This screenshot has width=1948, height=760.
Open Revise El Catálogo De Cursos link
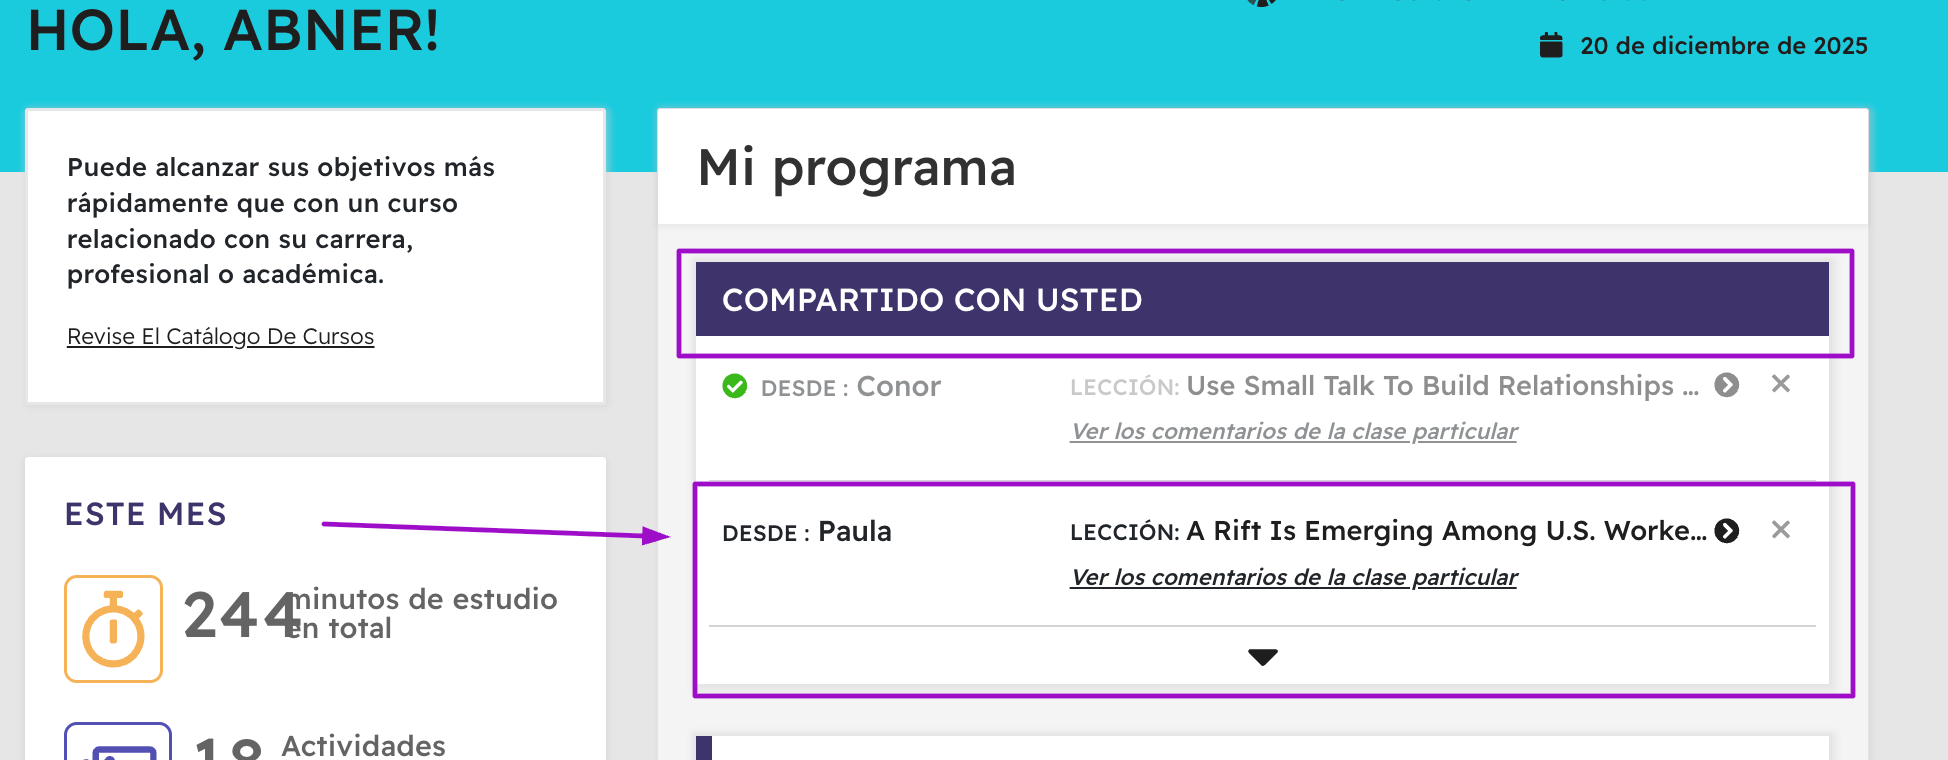pos(220,336)
